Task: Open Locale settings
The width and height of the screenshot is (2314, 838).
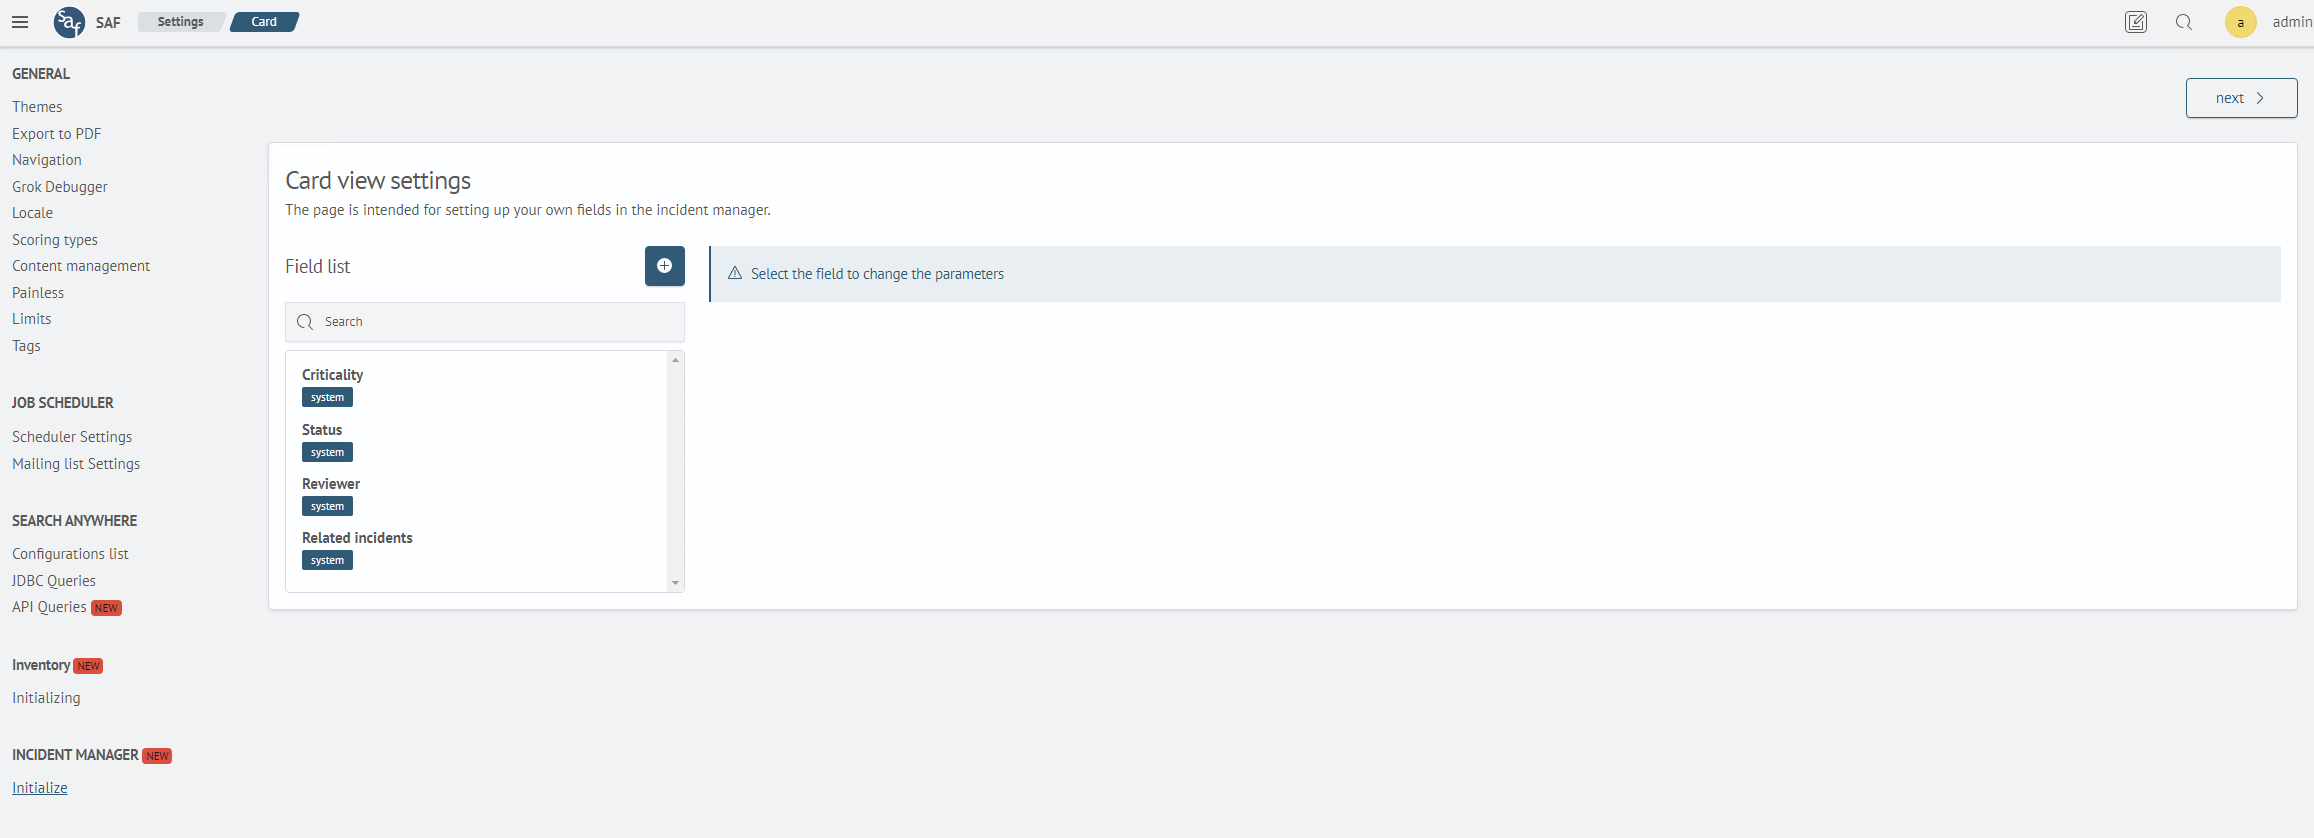Action: pos(33,213)
